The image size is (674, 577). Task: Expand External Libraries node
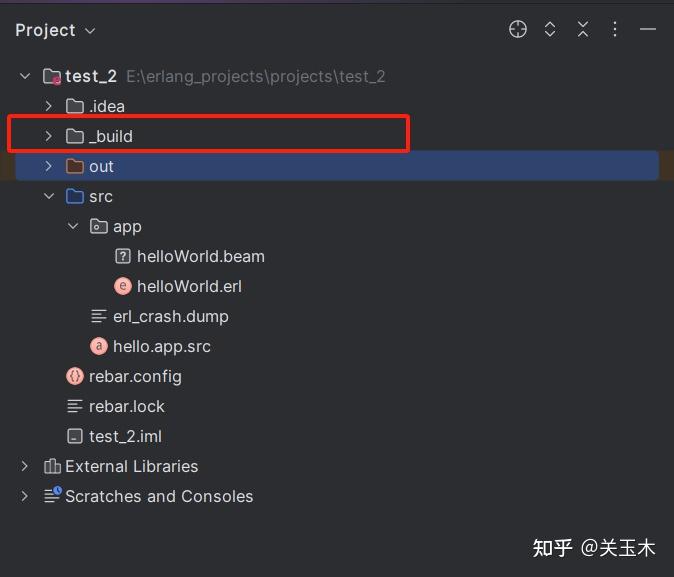[x=25, y=466]
